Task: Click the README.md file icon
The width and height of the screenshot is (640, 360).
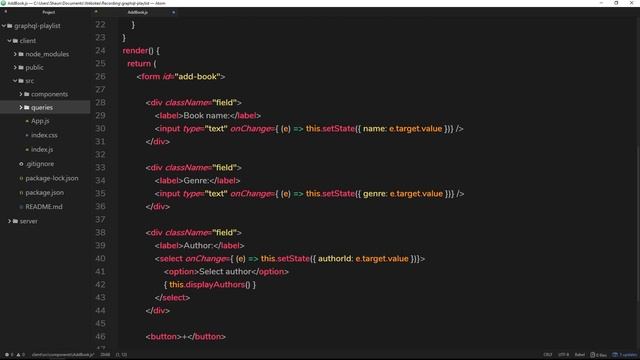Action: pyautogui.click(x=21, y=207)
